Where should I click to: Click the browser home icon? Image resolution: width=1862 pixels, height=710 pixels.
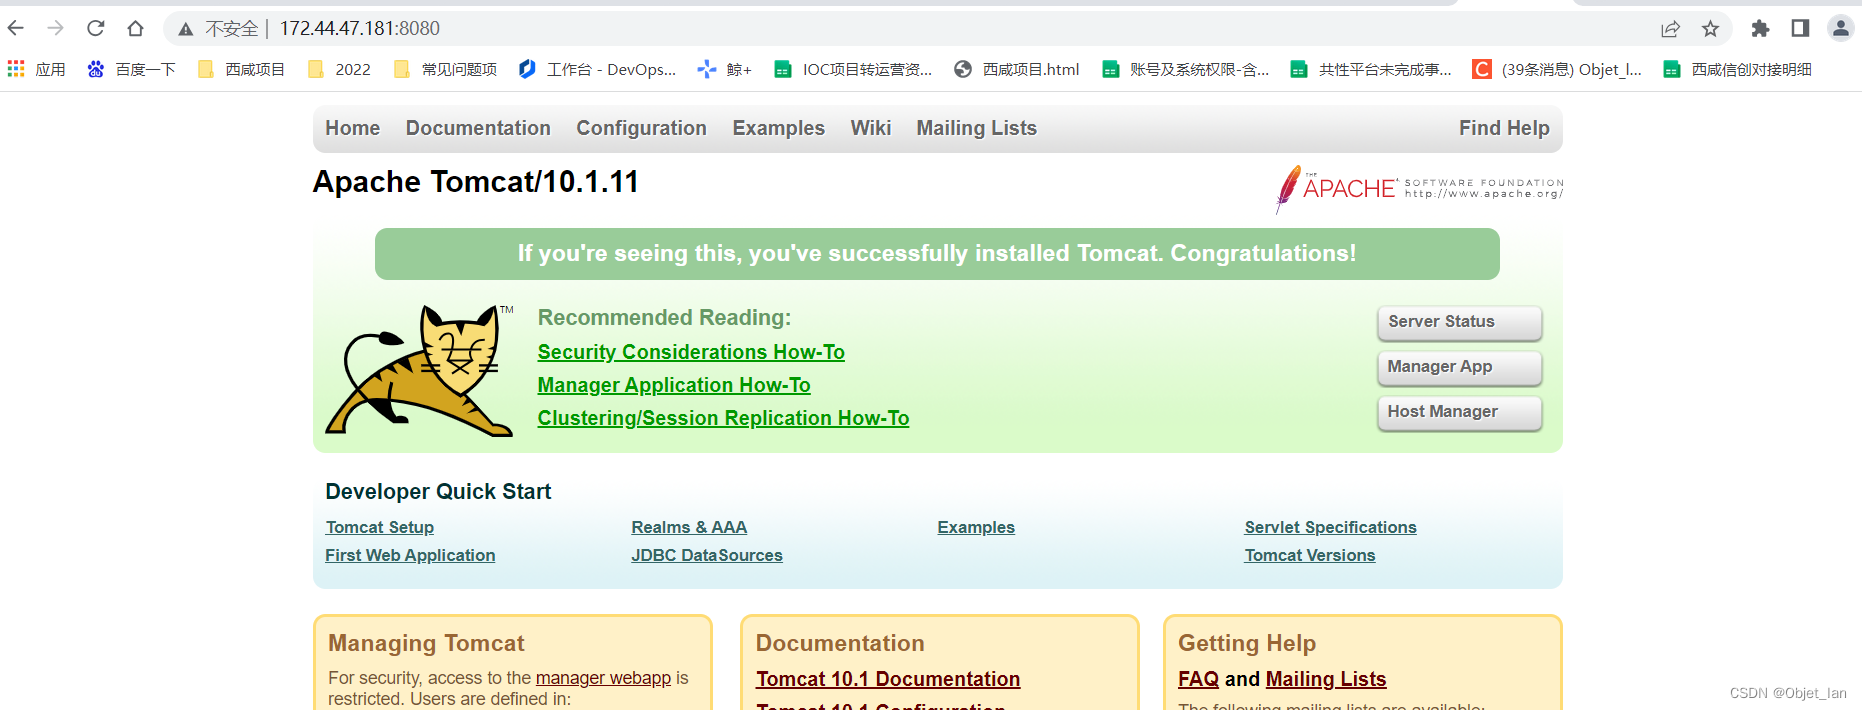(x=135, y=28)
